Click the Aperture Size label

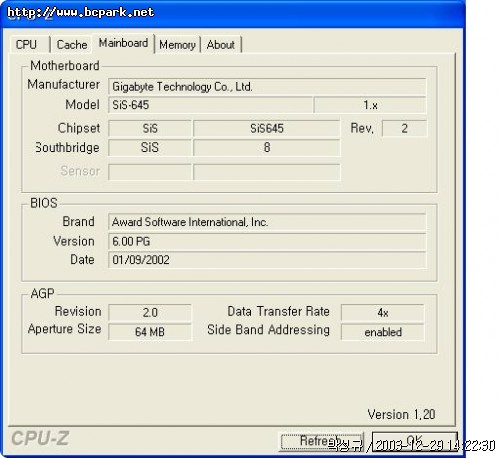pos(65,329)
